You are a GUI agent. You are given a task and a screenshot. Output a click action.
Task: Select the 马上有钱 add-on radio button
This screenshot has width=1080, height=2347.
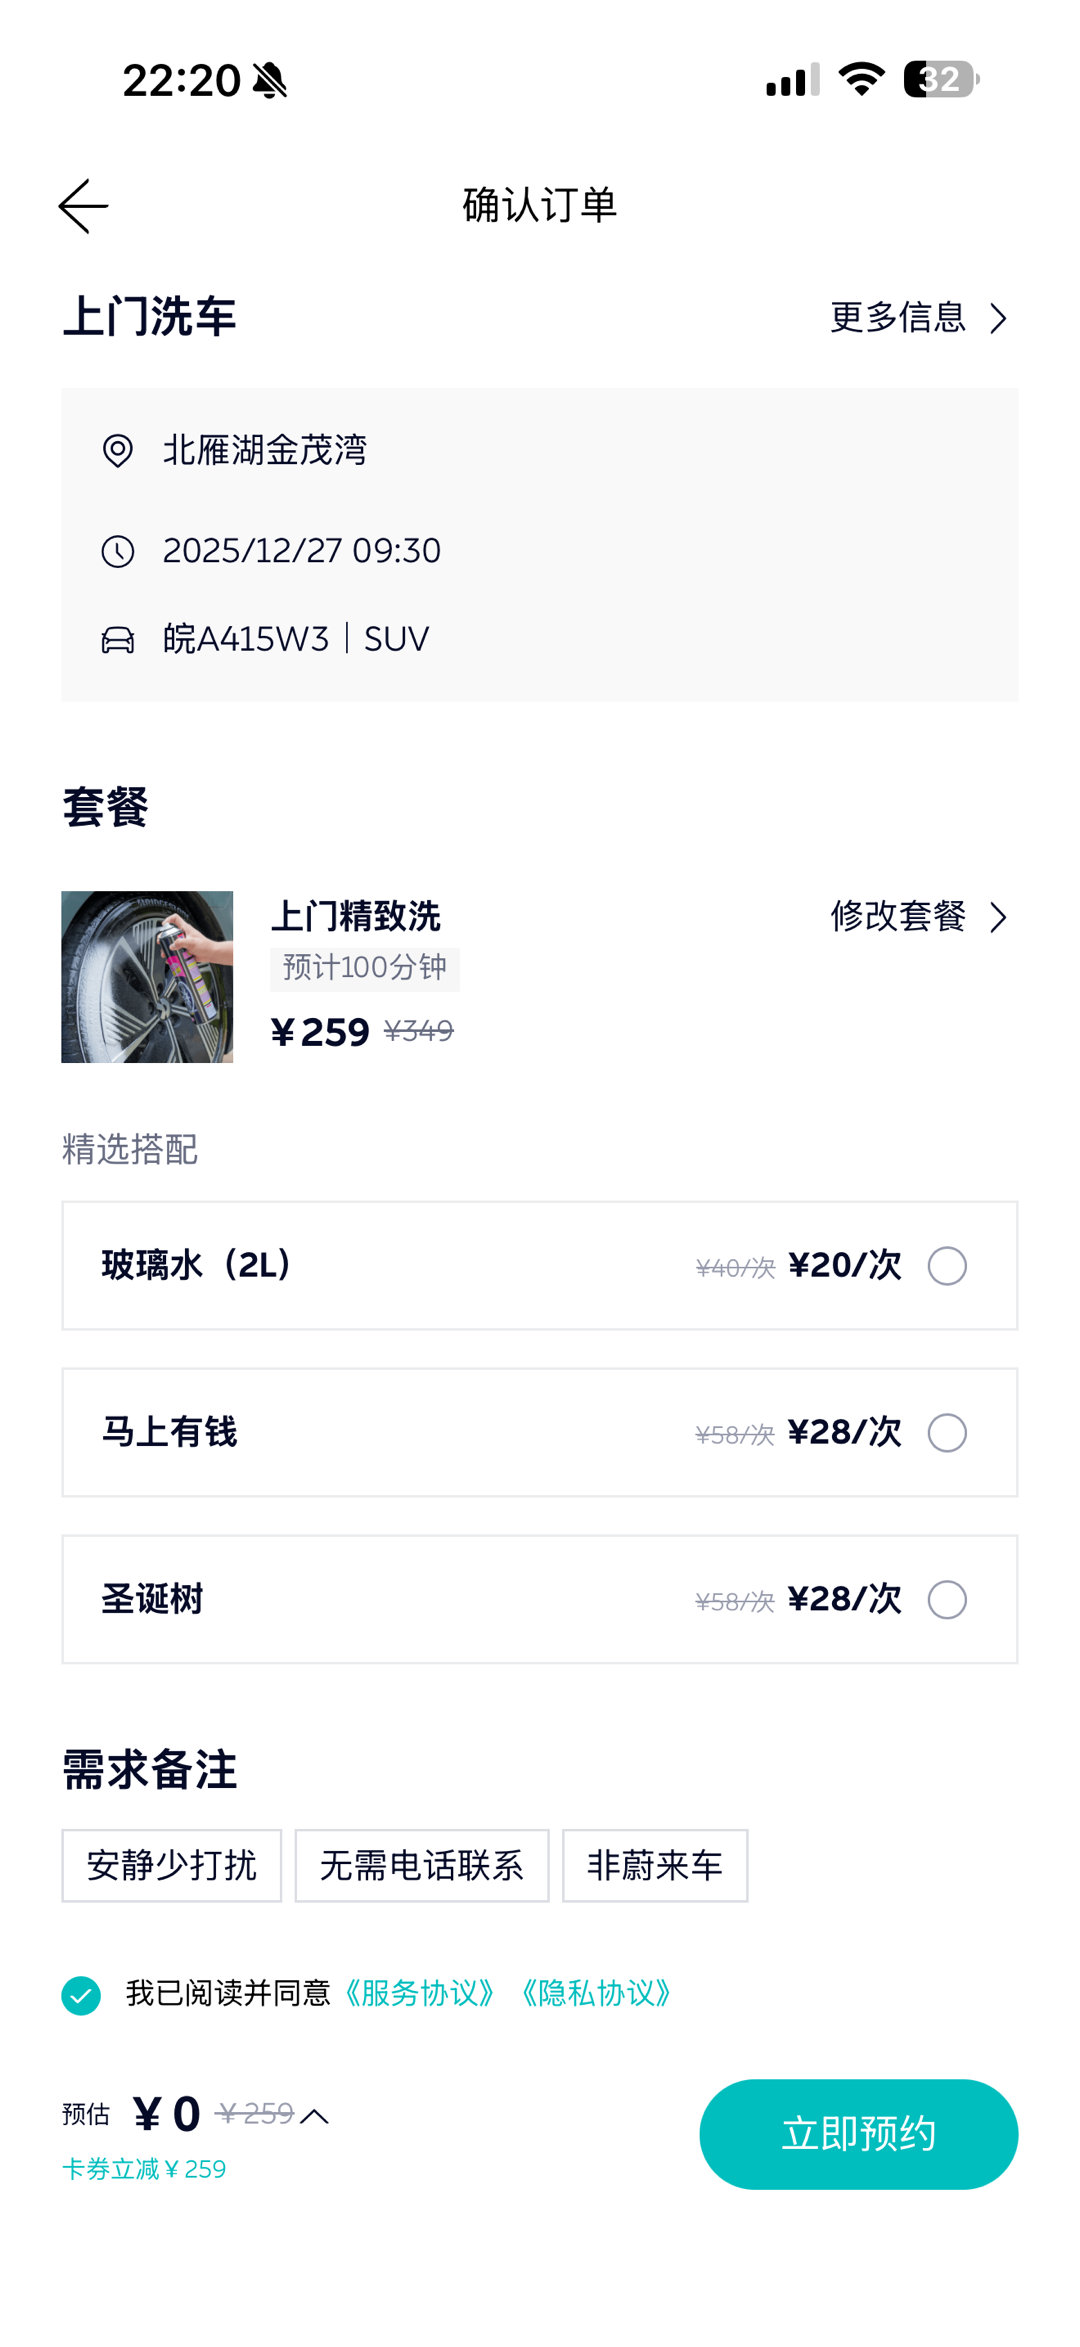(947, 1433)
